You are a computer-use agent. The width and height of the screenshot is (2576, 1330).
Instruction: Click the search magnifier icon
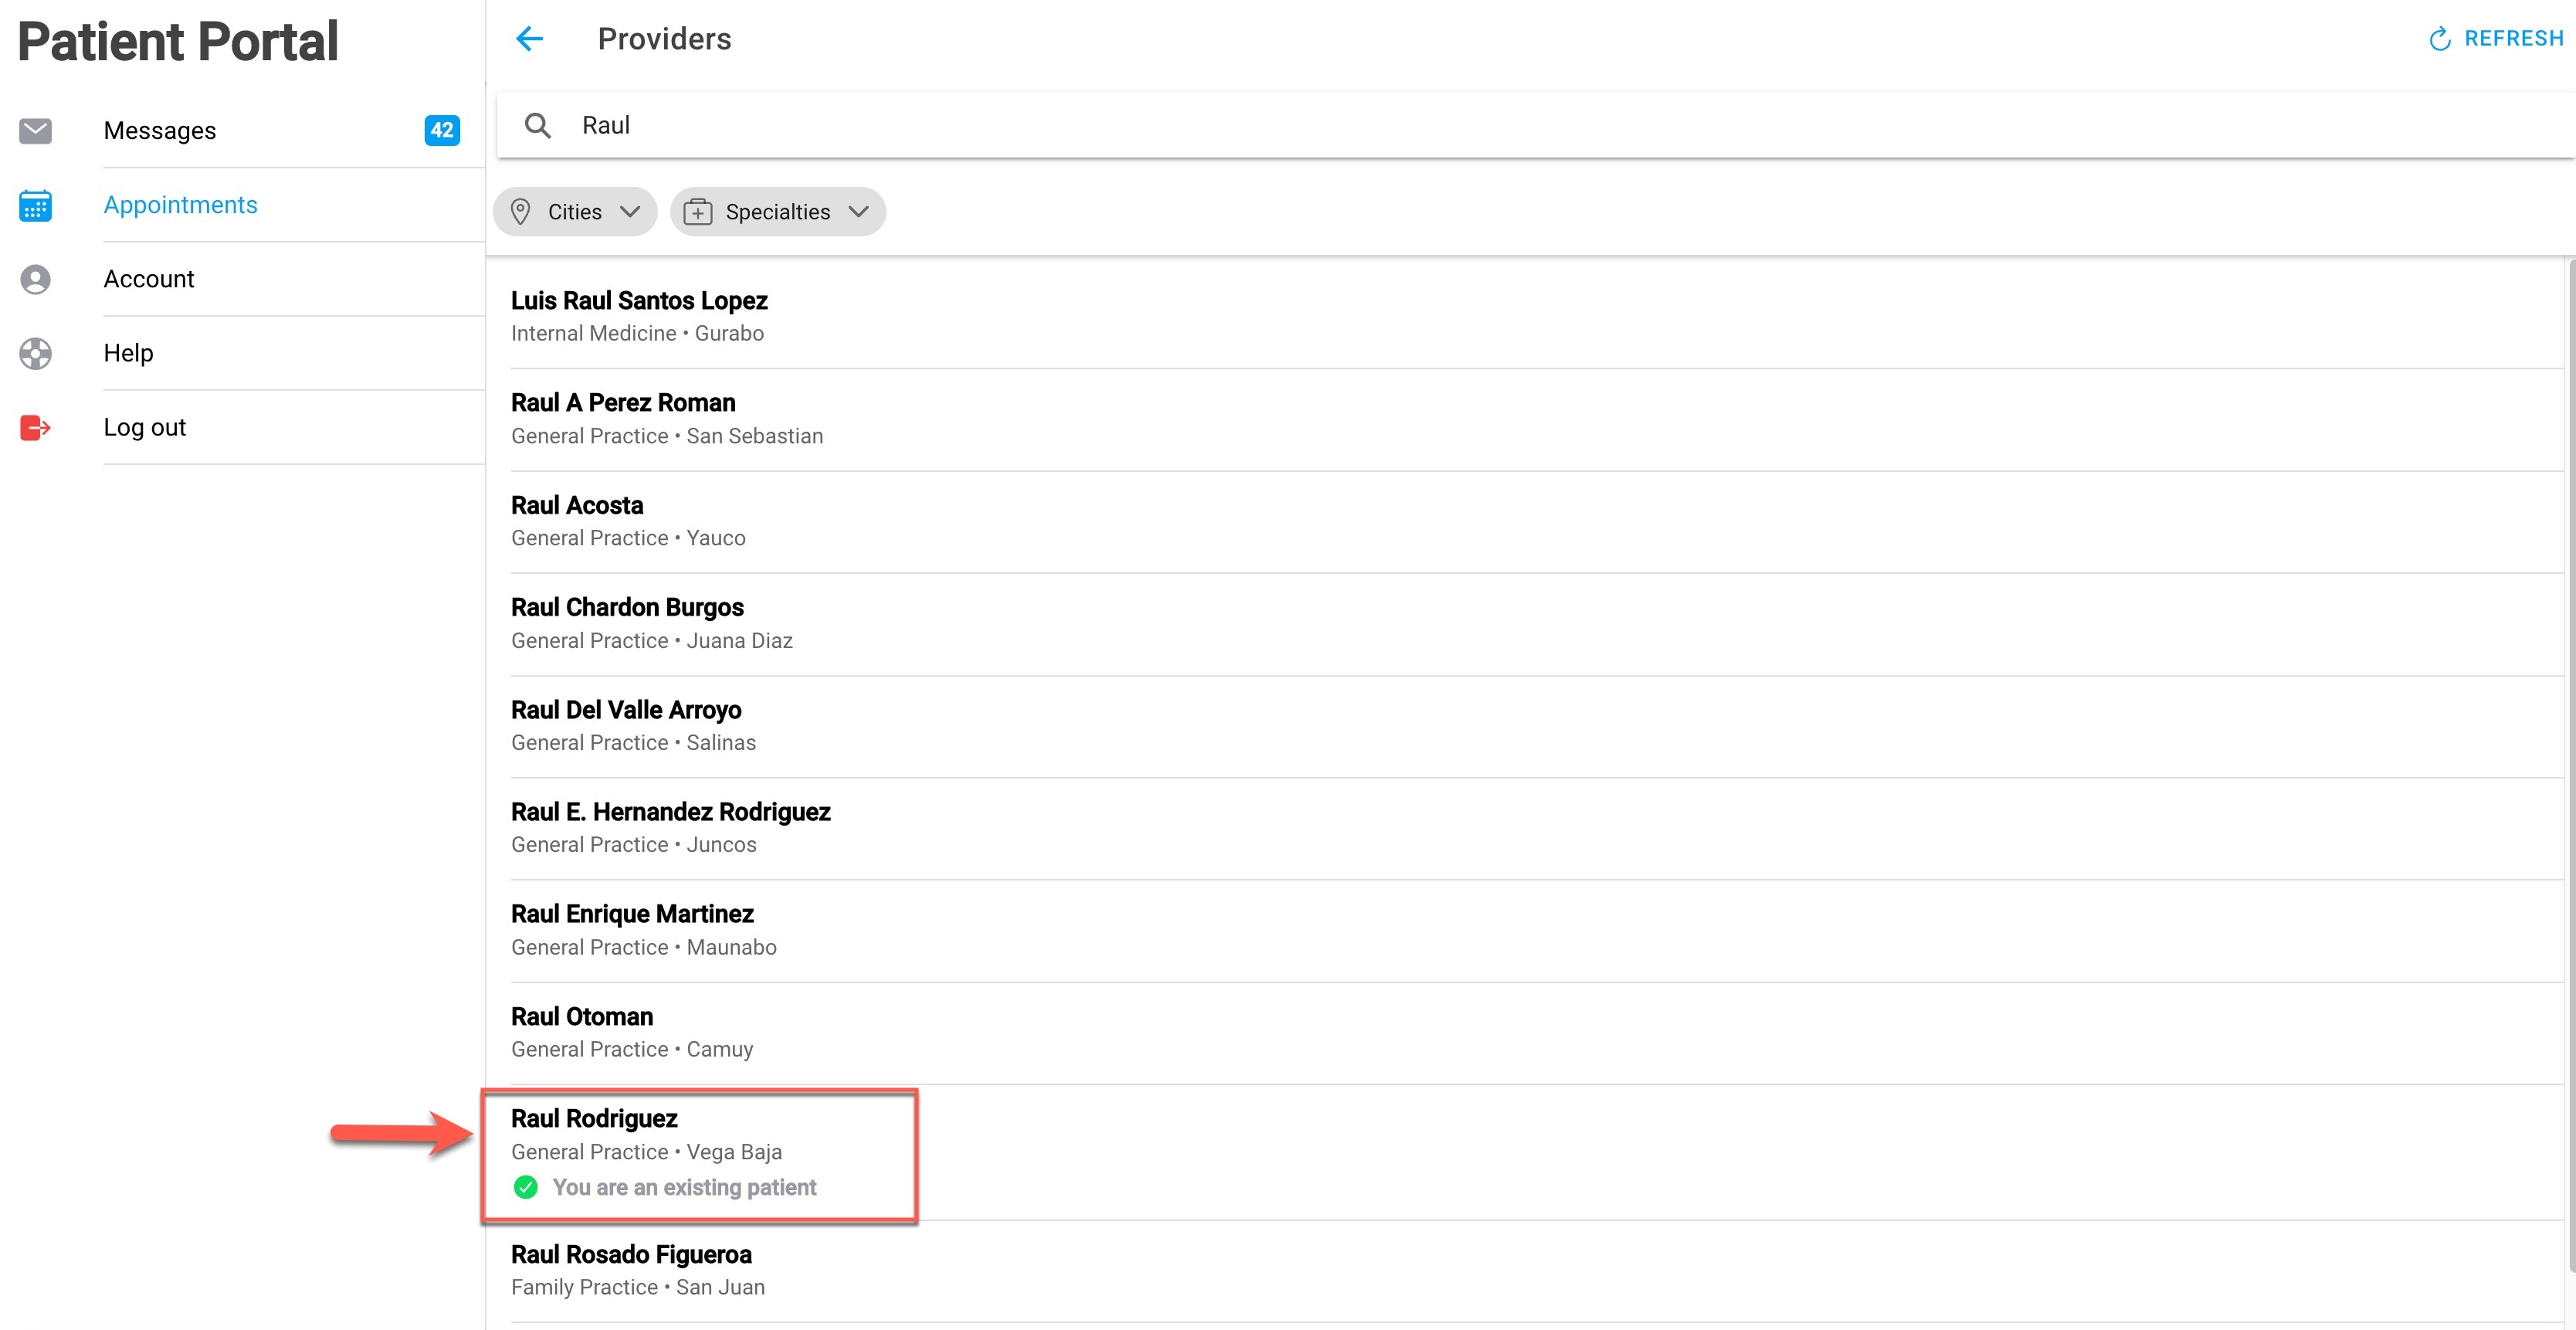point(538,126)
